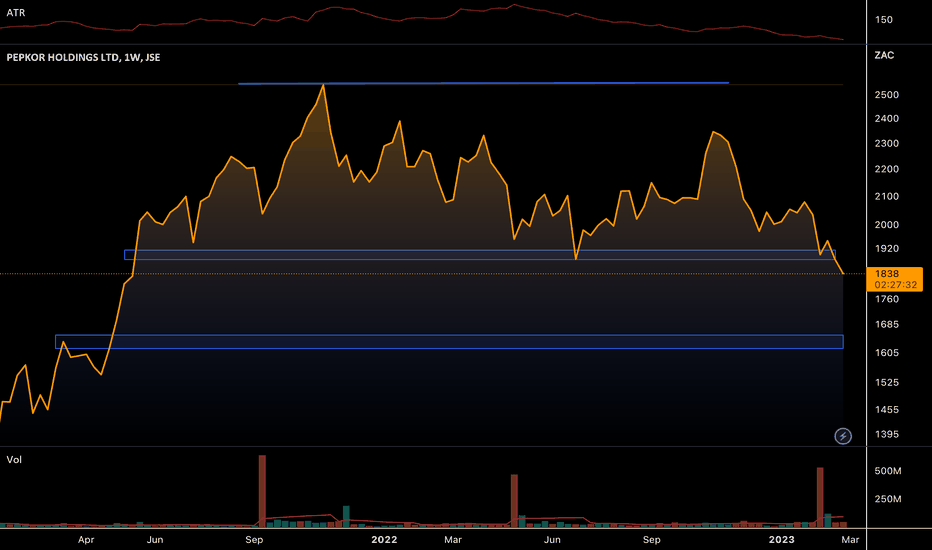Screen dimensions: 932x550
Task: Click the PEPKOR HOLDINGS LTD, 1W, JSE title
Action: (83, 58)
